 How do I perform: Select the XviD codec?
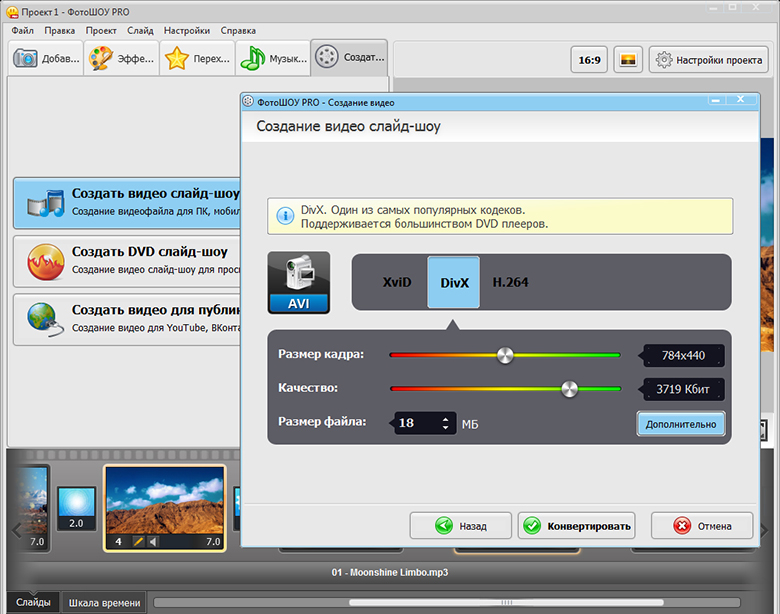coord(397,282)
